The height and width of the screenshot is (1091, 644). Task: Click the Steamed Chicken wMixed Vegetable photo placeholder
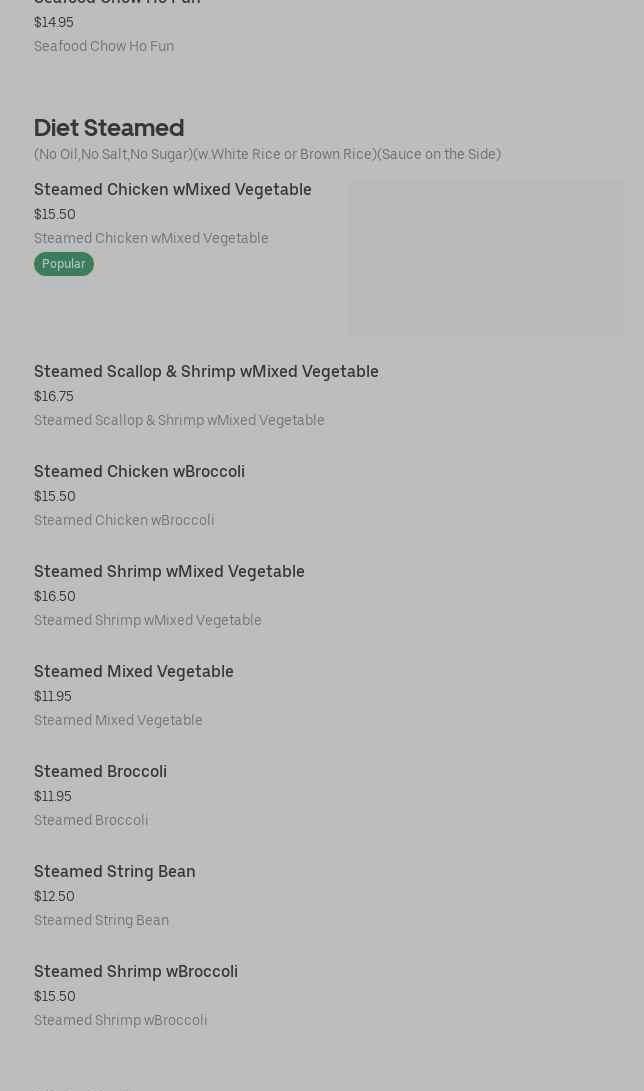tap(486, 258)
